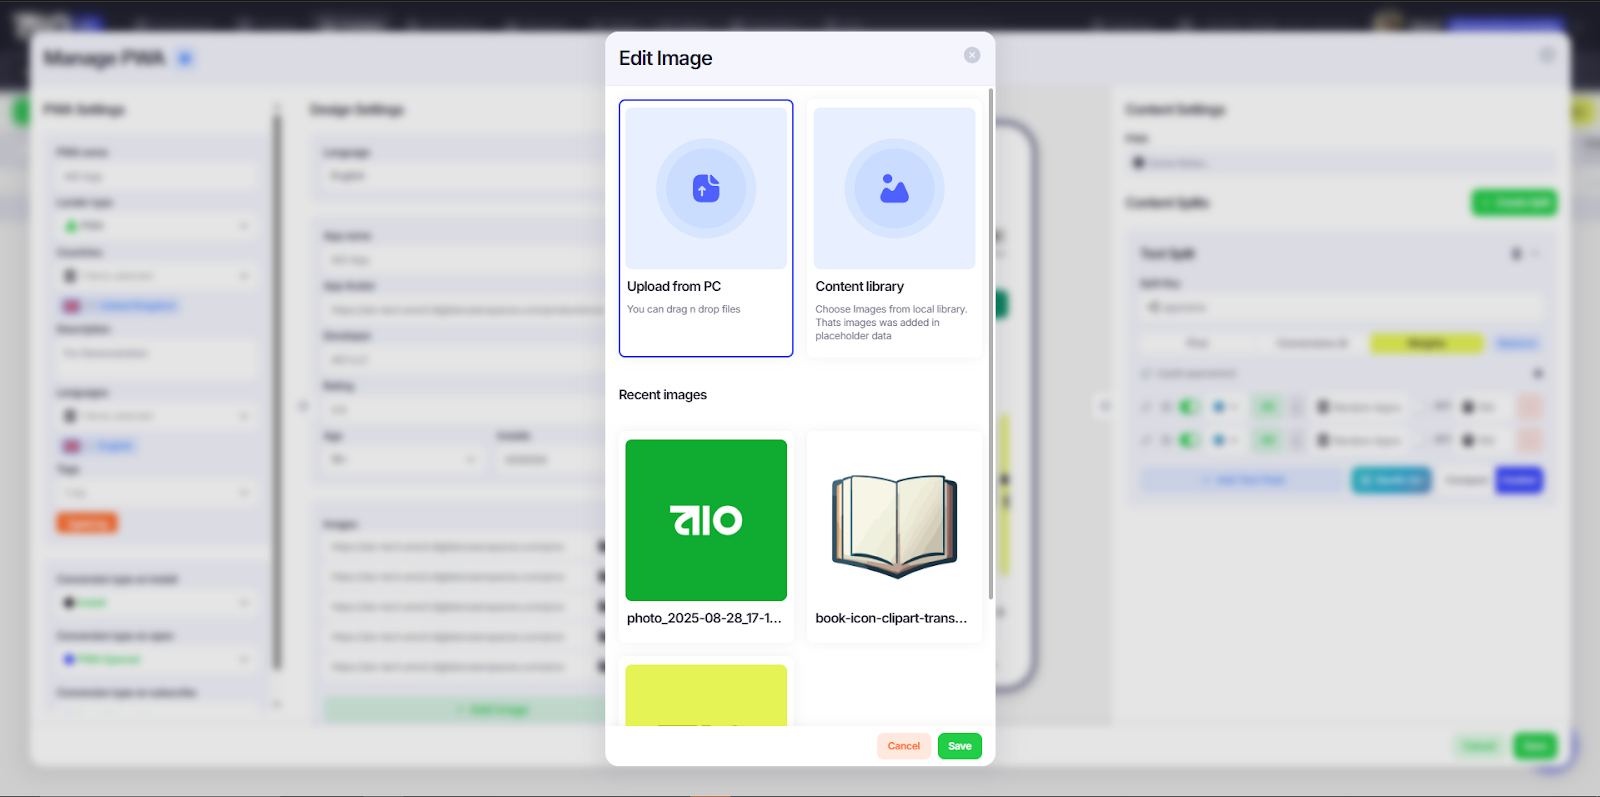
Task: Select the green aio logo recent image
Action: click(x=706, y=520)
